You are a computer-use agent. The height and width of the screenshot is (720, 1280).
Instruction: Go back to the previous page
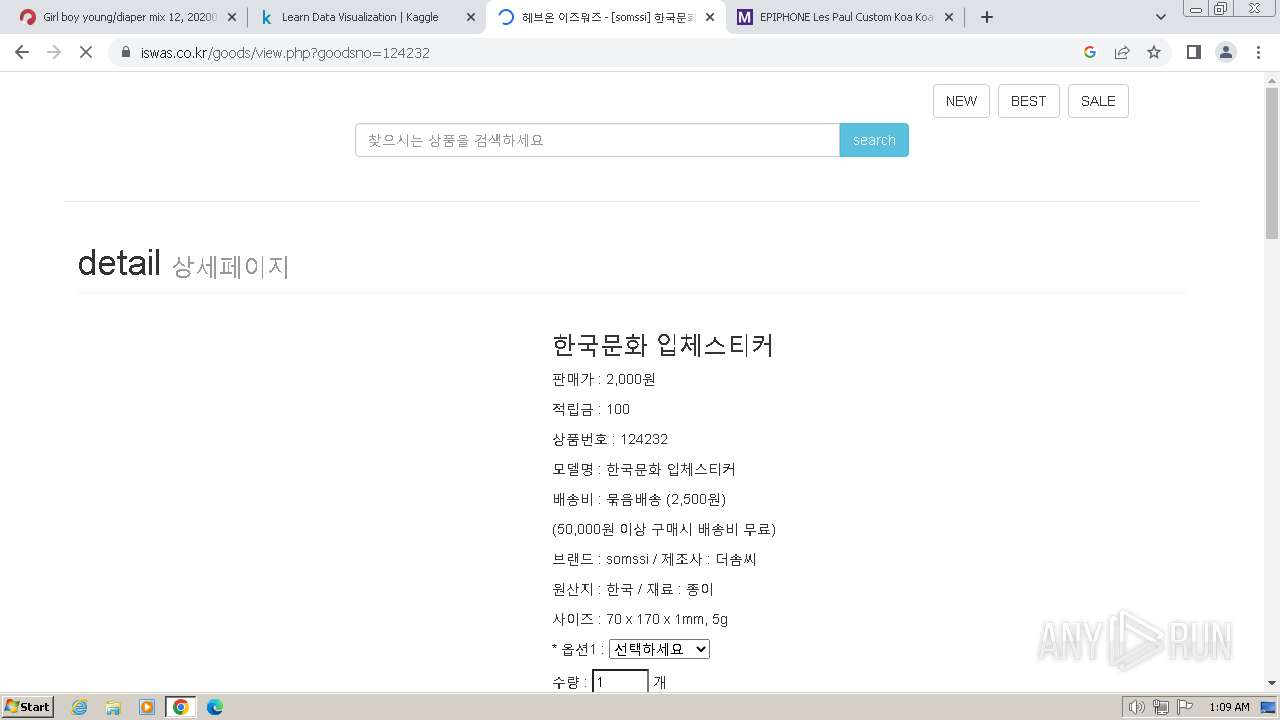tap(22, 52)
